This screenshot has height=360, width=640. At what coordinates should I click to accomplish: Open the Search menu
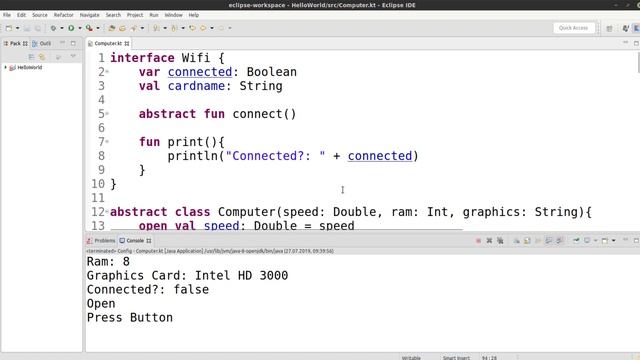coord(113,15)
